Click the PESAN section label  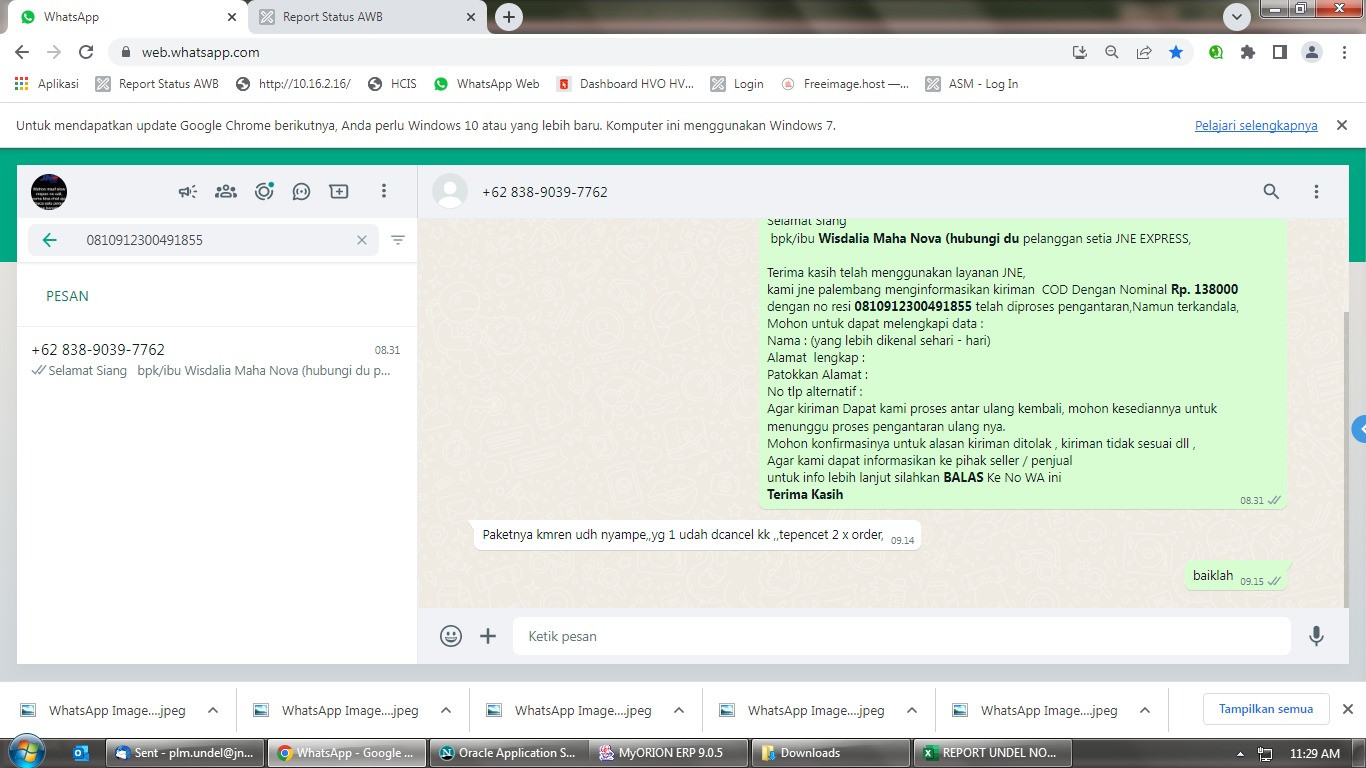(x=67, y=296)
